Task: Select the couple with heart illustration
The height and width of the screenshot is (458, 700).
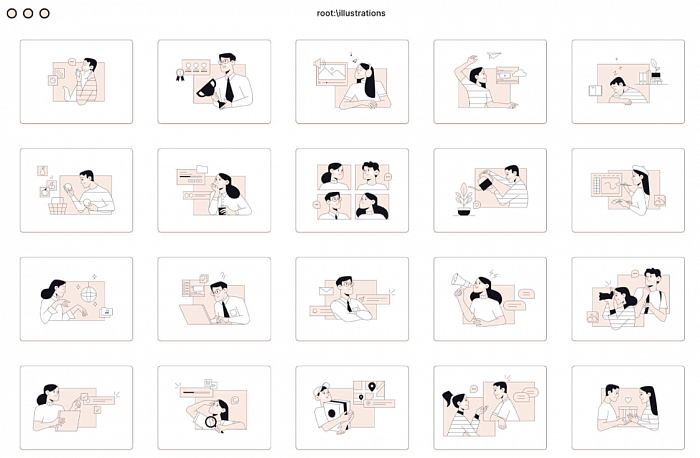Action: (x=628, y=408)
